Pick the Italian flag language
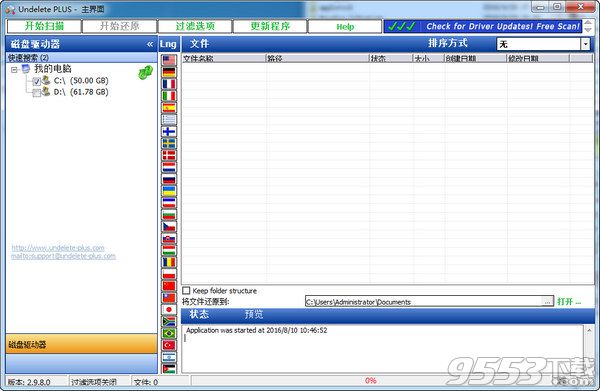600x391 pixels. tap(169, 96)
